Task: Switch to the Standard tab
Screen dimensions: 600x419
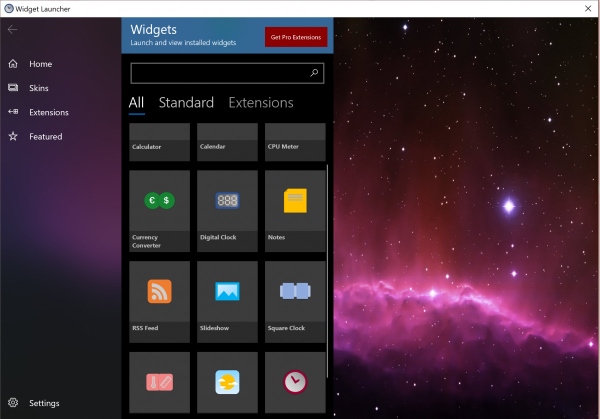Action: pos(186,102)
